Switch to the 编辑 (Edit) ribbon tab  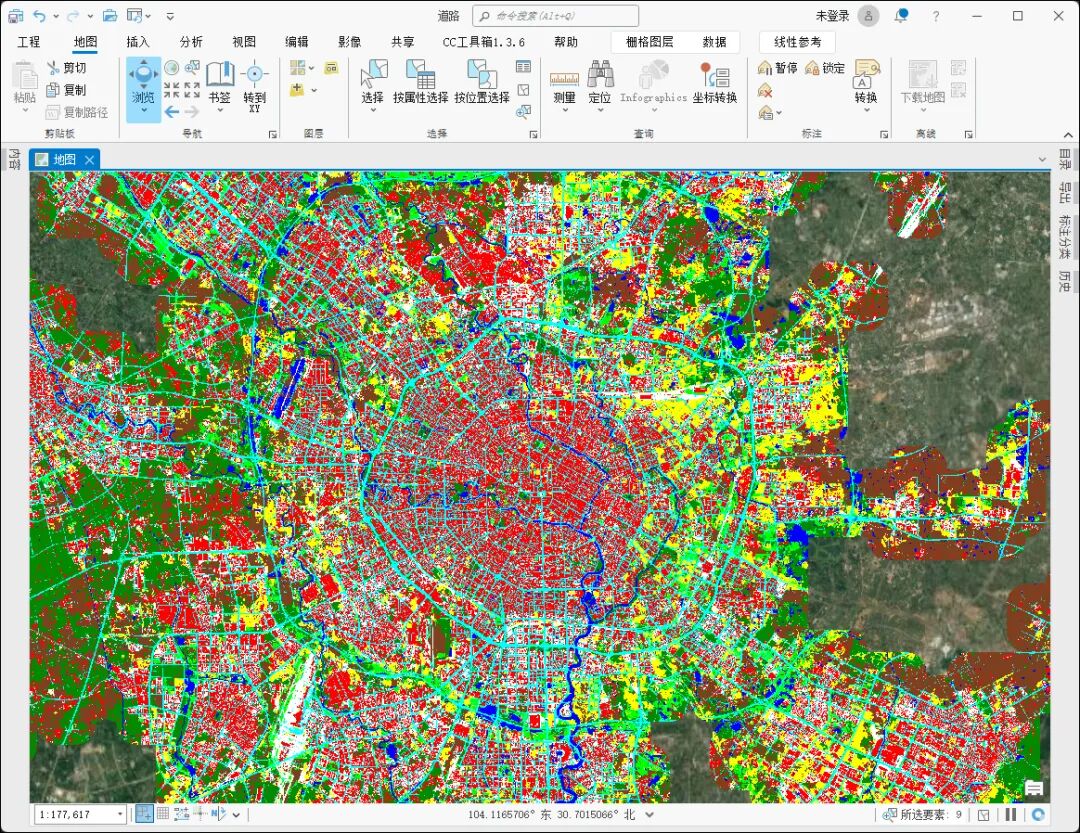(297, 42)
